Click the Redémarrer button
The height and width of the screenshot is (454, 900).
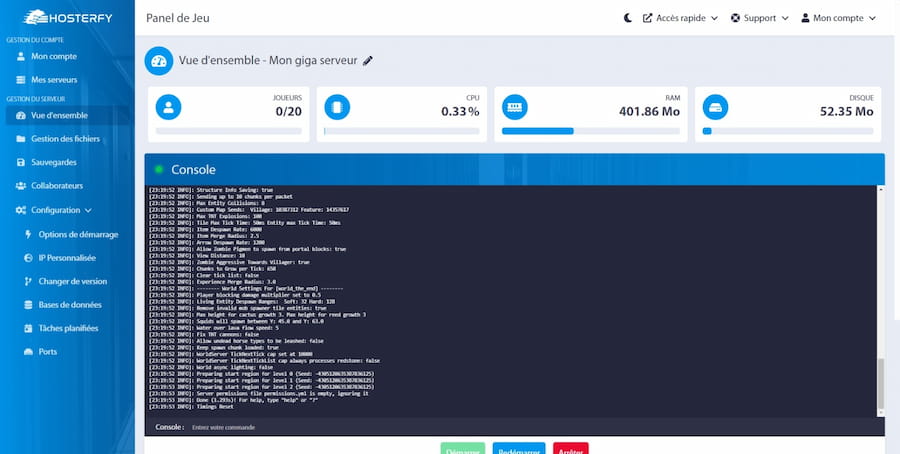point(519,449)
